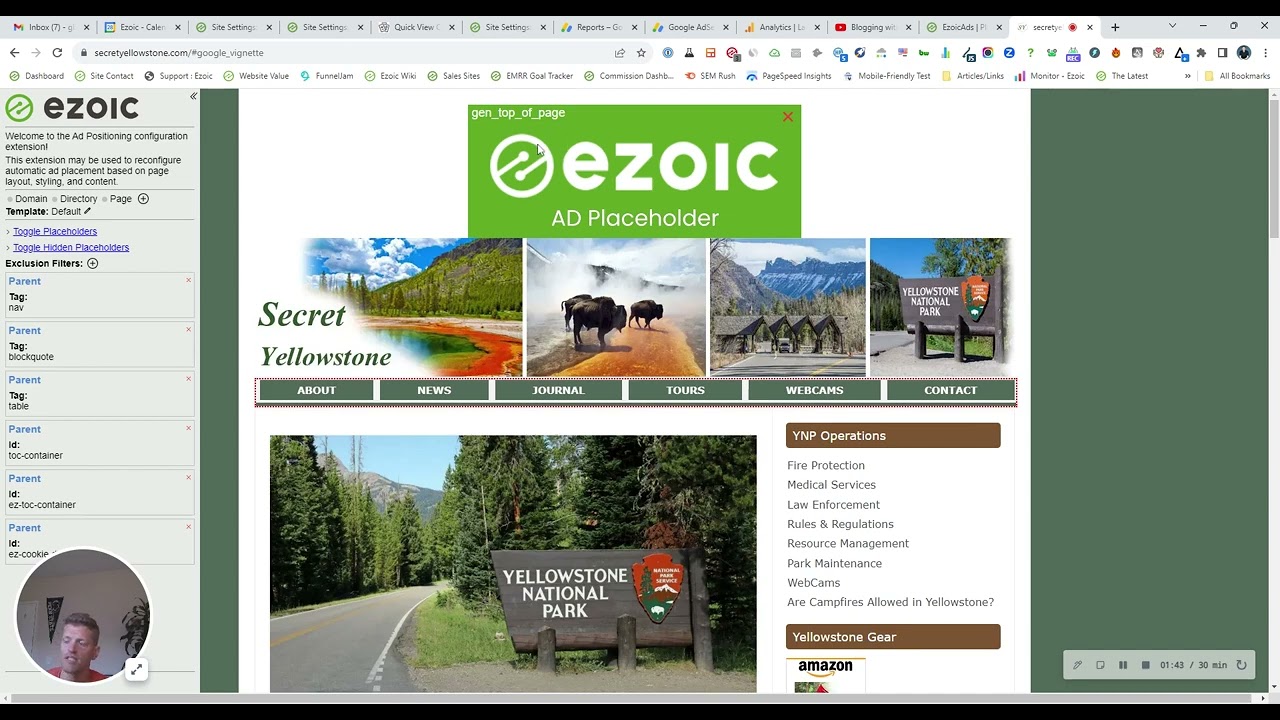Viewport: 1280px width, 720px height.
Task: Open tab search dropdown arrow
Action: (x=1172, y=26)
